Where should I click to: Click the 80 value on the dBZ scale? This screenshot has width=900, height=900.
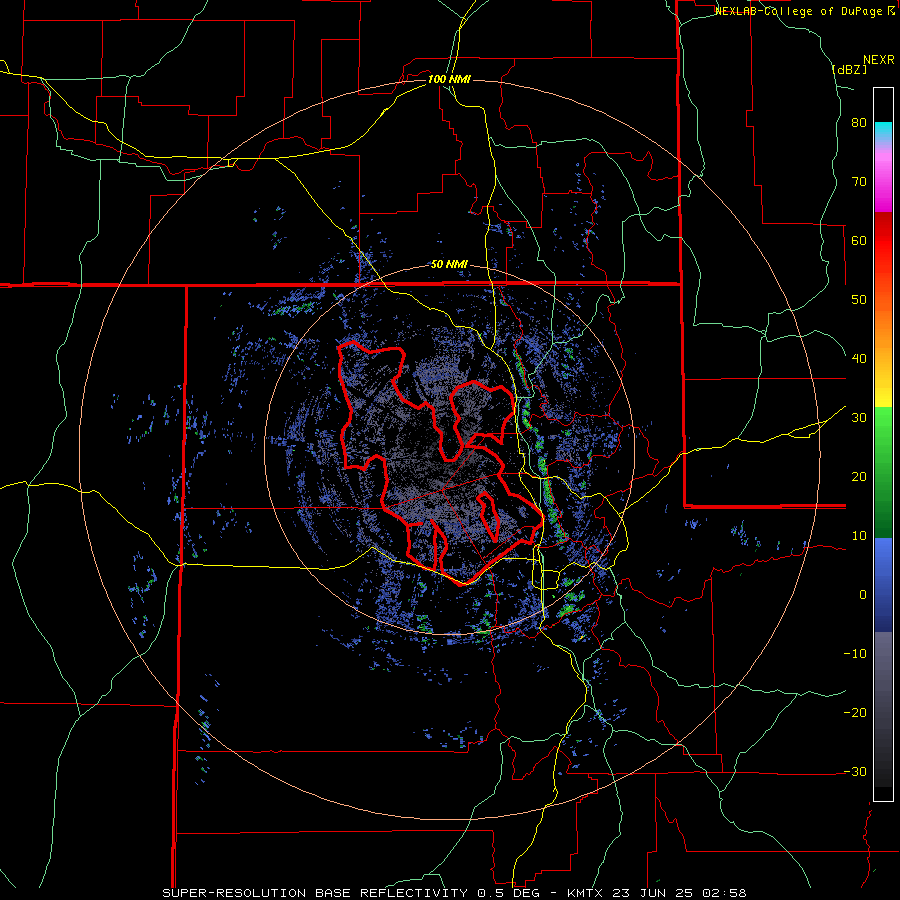(x=859, y=123)
